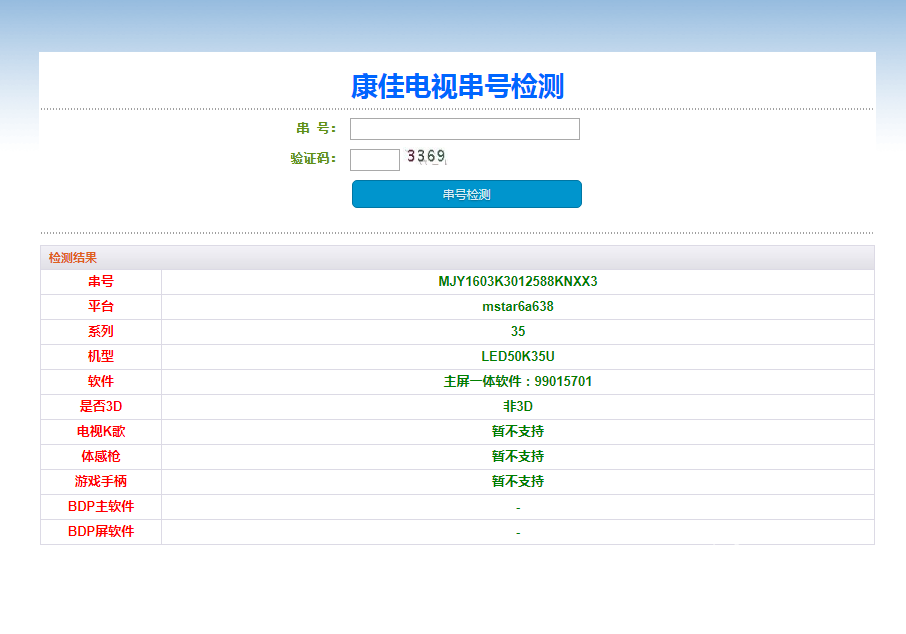906x634 pixels.
Task: Select series value 35
Action: point(518,331)
